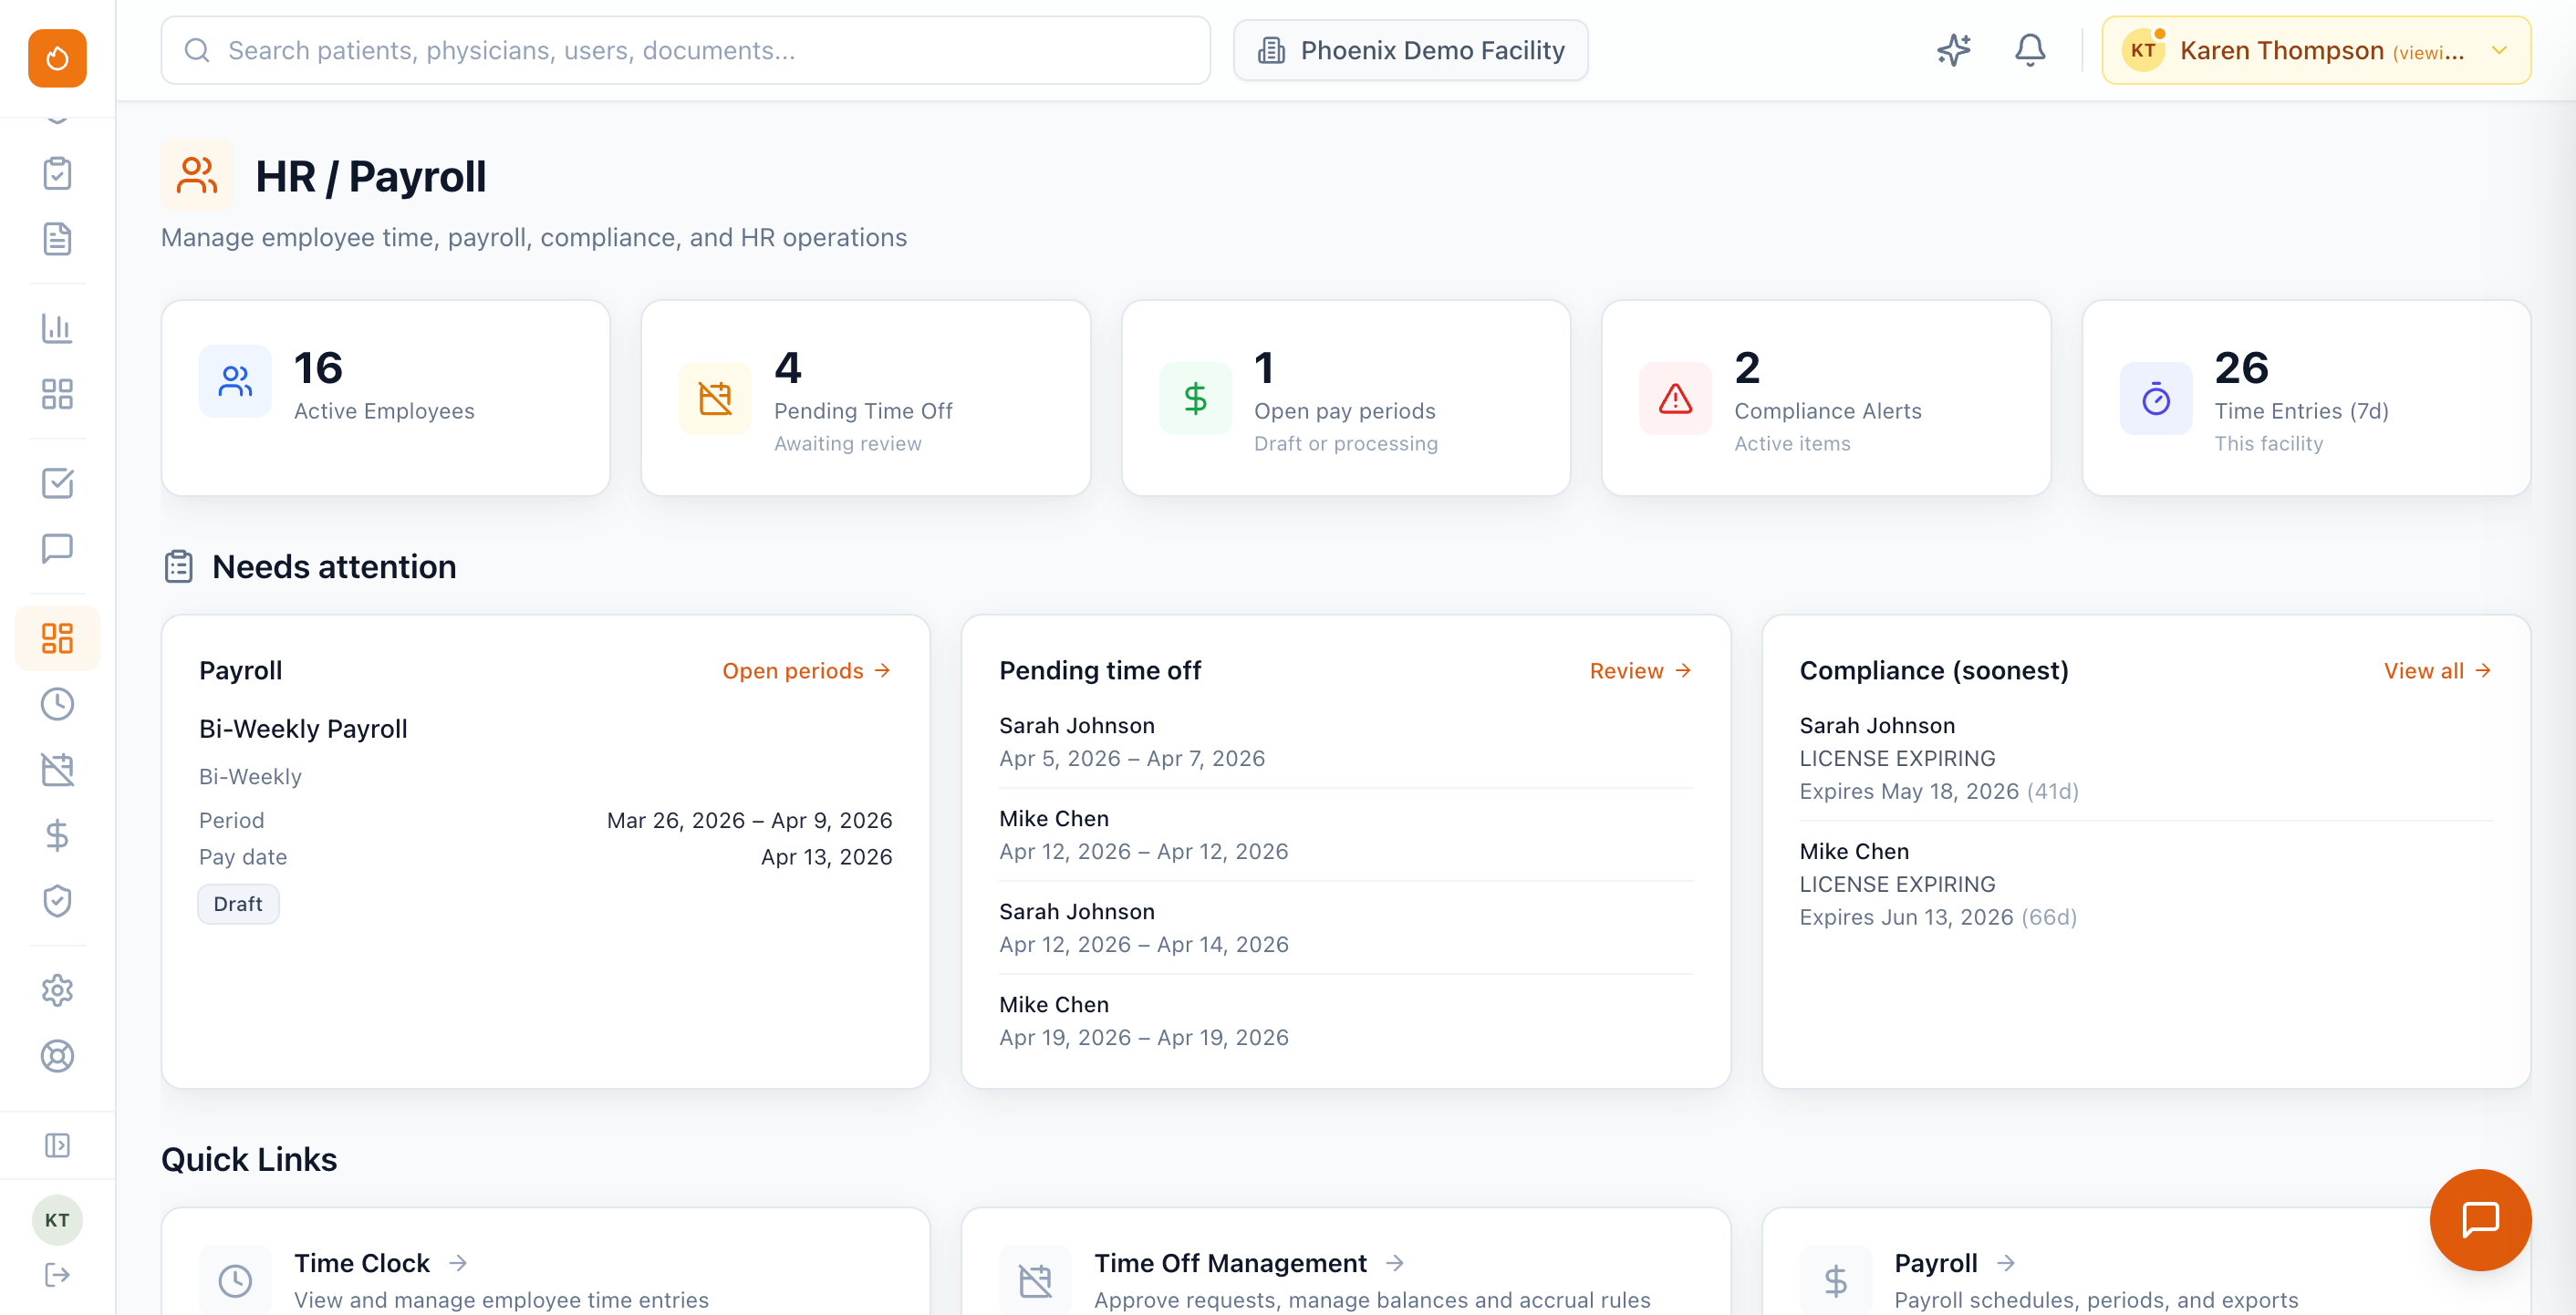Click the Draft status badge on Bi-Weekly Payroll
Viewport: 2576px width, 1315px height.
coord(238,903)
